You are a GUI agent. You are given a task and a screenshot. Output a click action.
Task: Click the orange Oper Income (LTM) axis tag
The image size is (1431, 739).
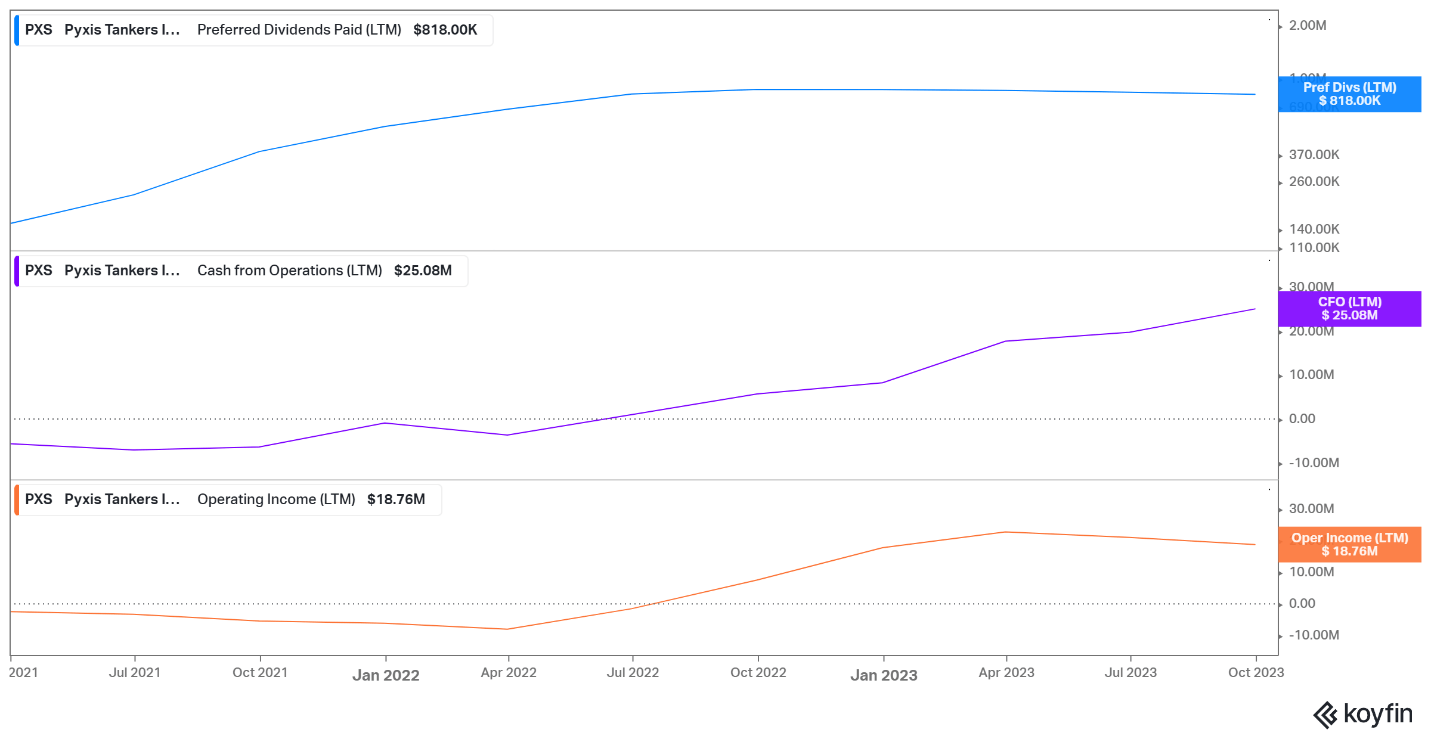1349,545
